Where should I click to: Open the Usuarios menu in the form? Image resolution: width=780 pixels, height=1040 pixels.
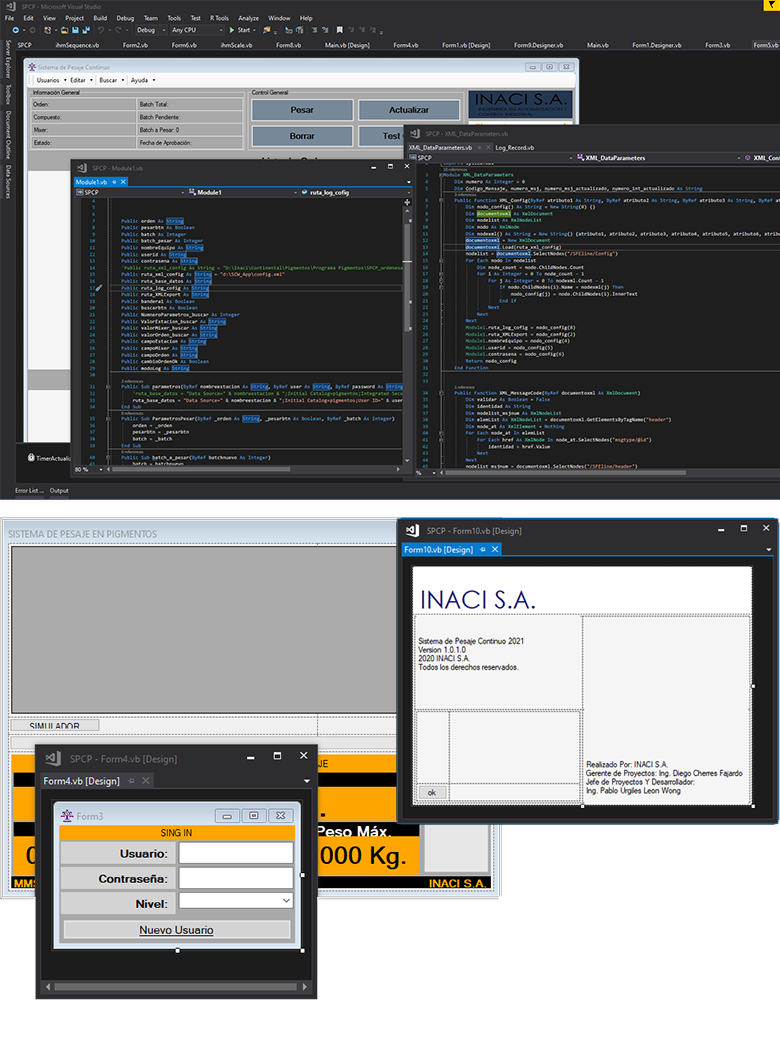(49, 80)
